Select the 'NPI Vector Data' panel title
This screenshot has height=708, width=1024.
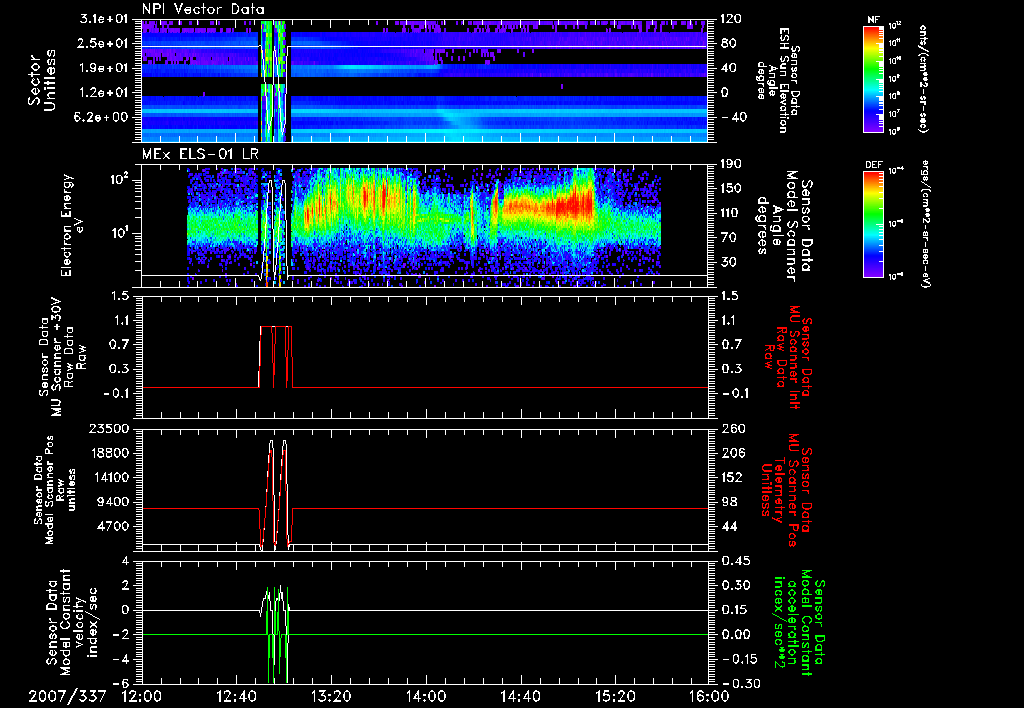point(203,9)
